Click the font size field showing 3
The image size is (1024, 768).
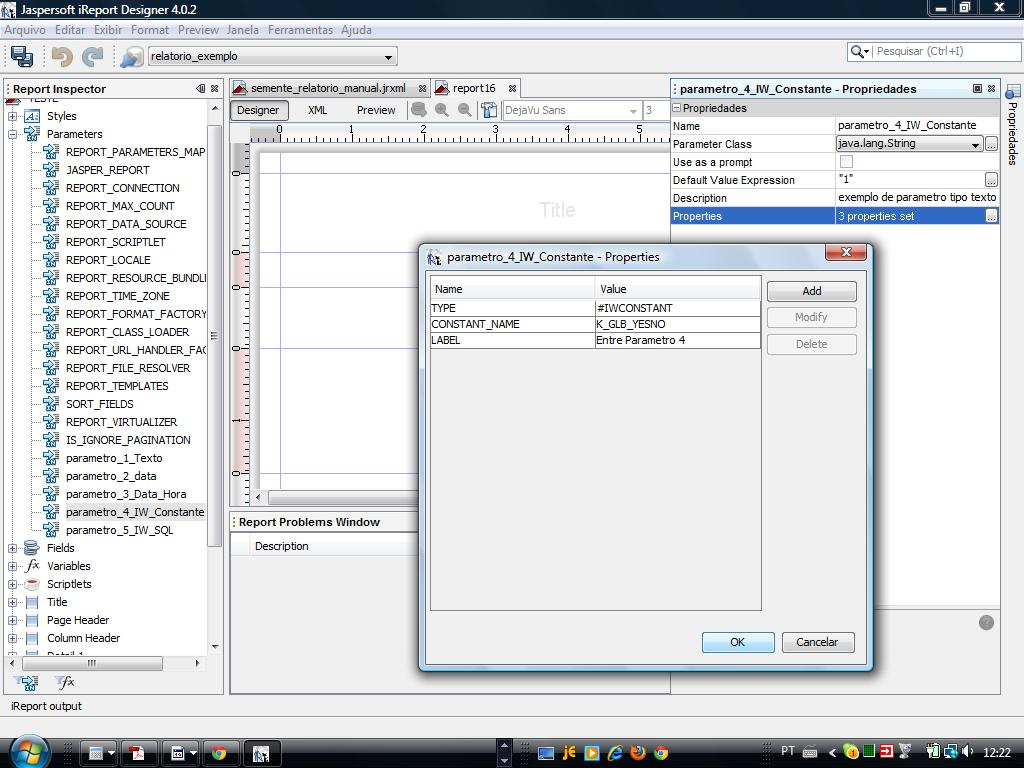tap(656, 110)
